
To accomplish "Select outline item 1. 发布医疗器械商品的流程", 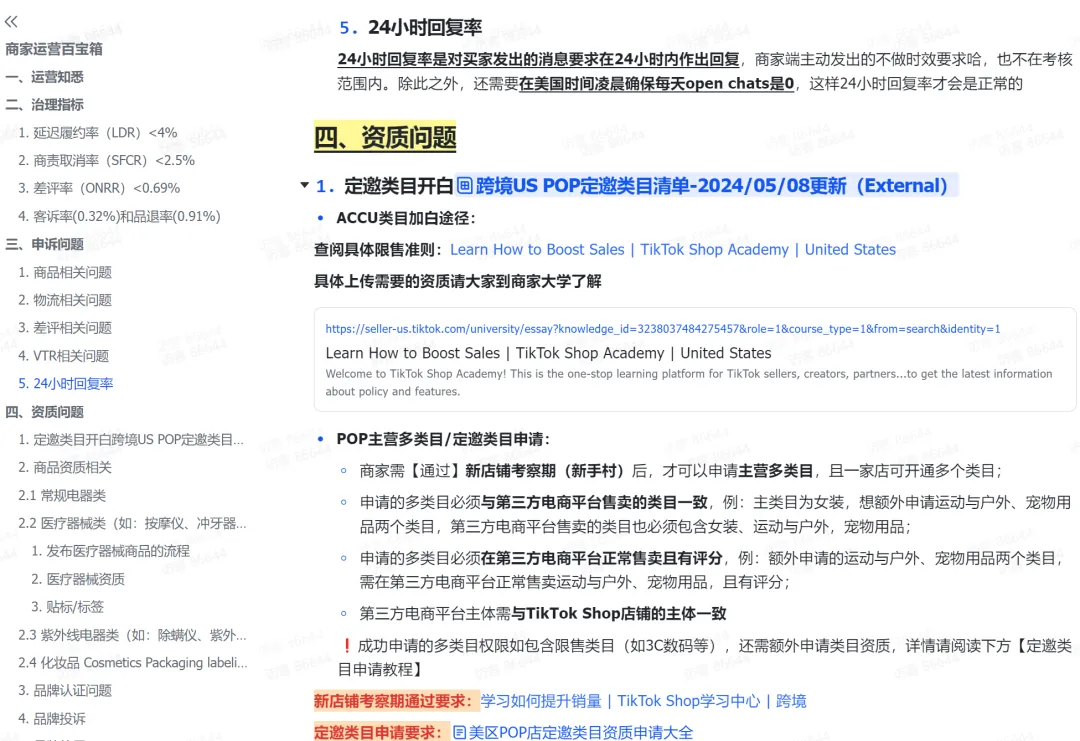I will point(110,551).
